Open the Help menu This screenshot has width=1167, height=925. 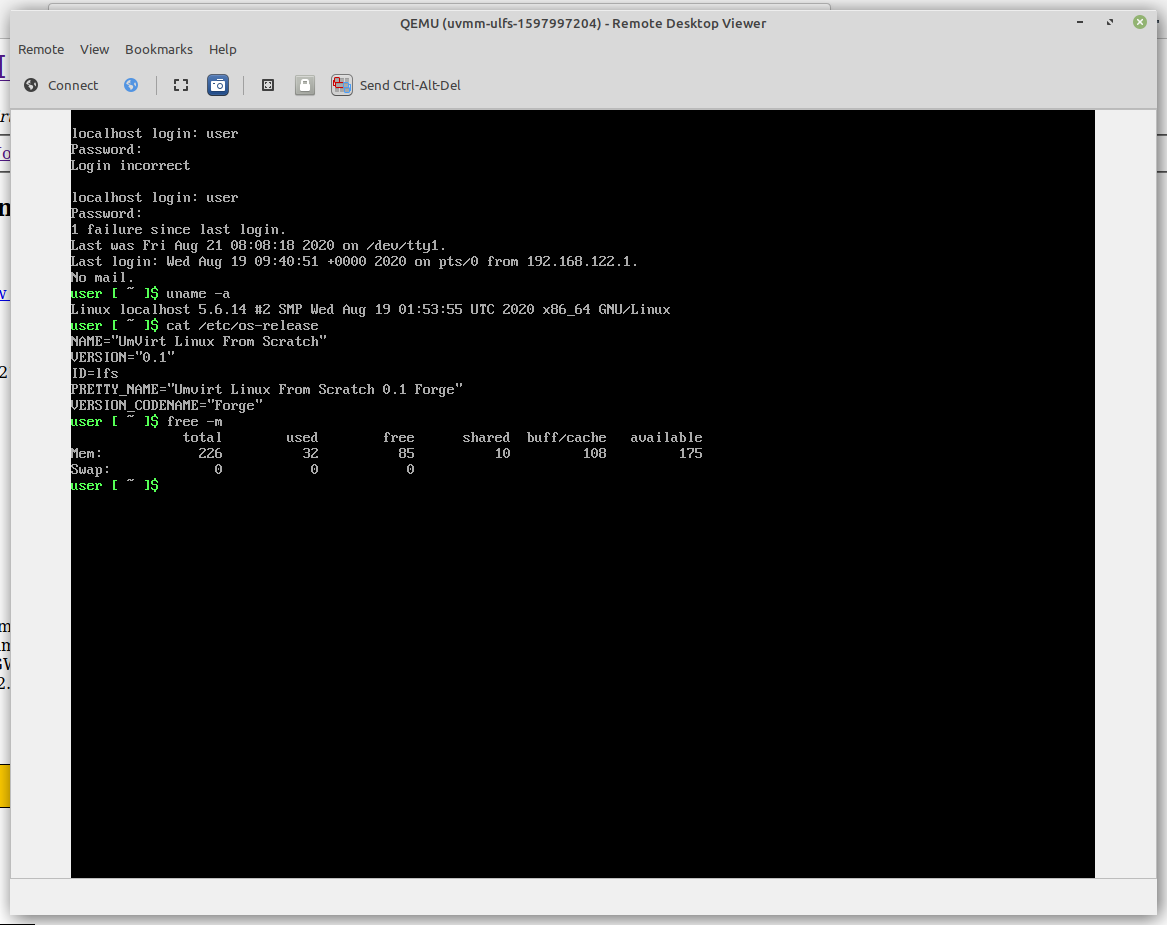(x=222, y=50)
